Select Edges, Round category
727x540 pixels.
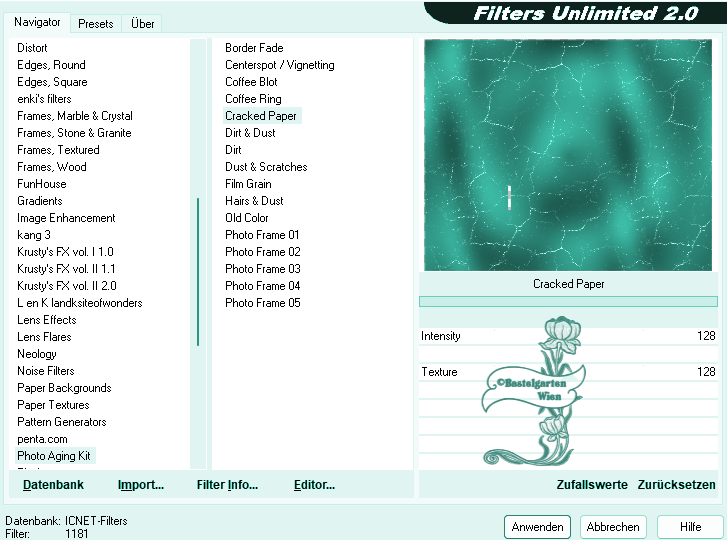tap(51, 65)
